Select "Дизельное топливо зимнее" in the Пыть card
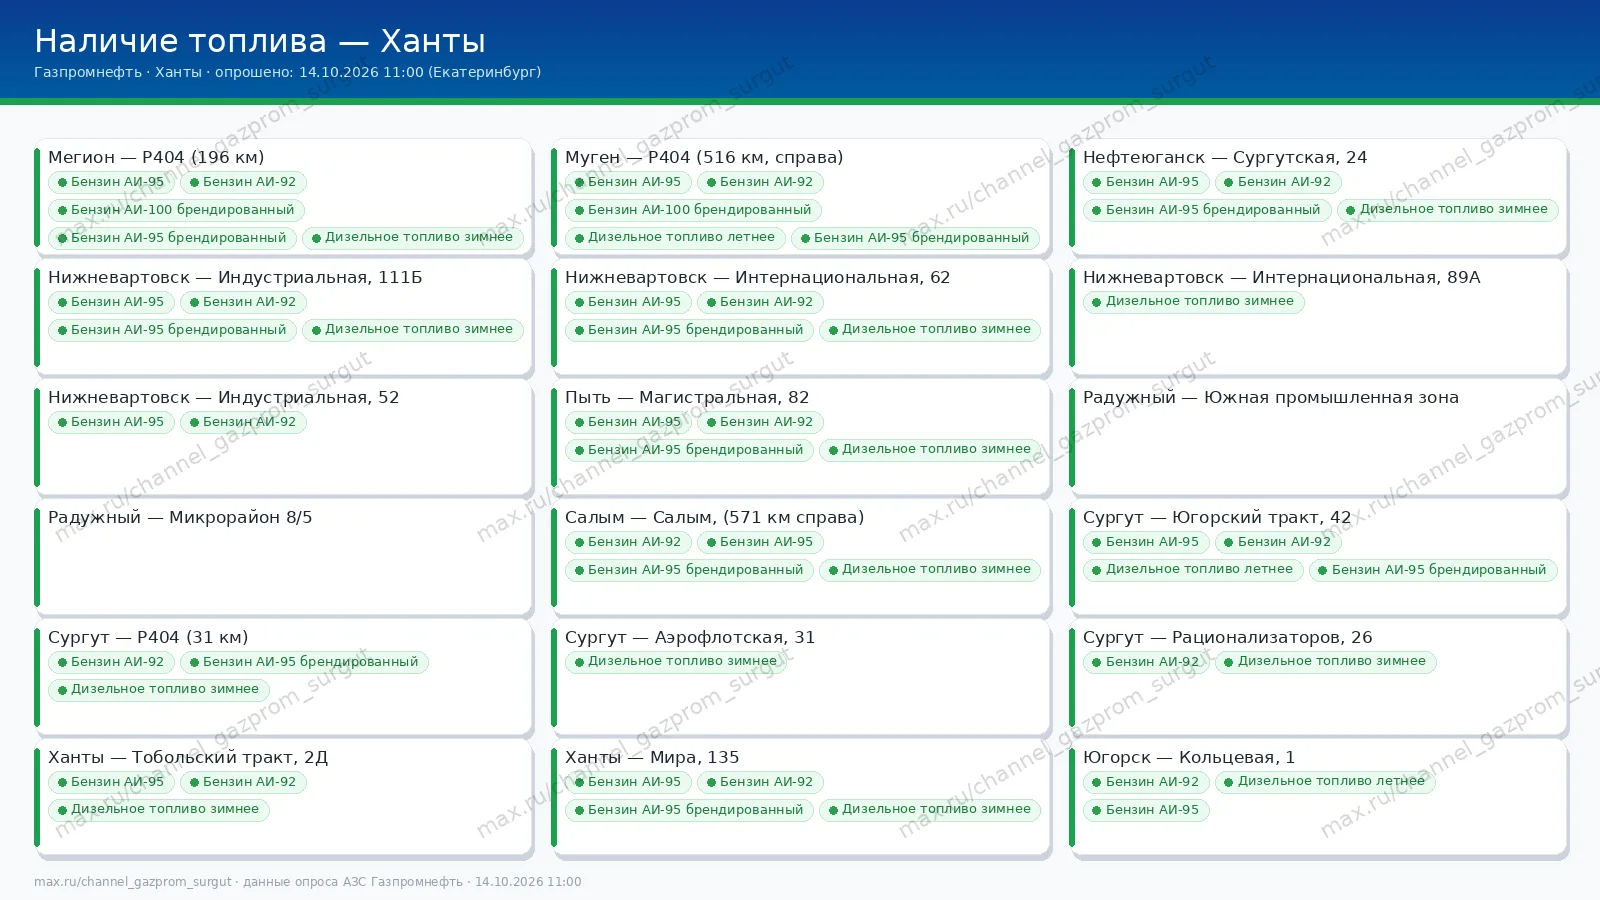This screenshot has width=1600, height=900. (x=930, y=450)
